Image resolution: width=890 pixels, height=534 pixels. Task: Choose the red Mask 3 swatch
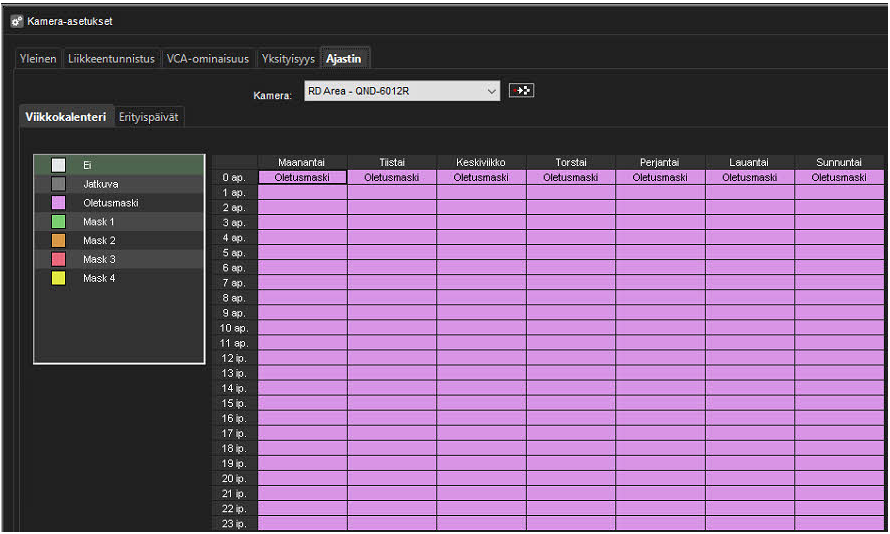pos(59,260)
